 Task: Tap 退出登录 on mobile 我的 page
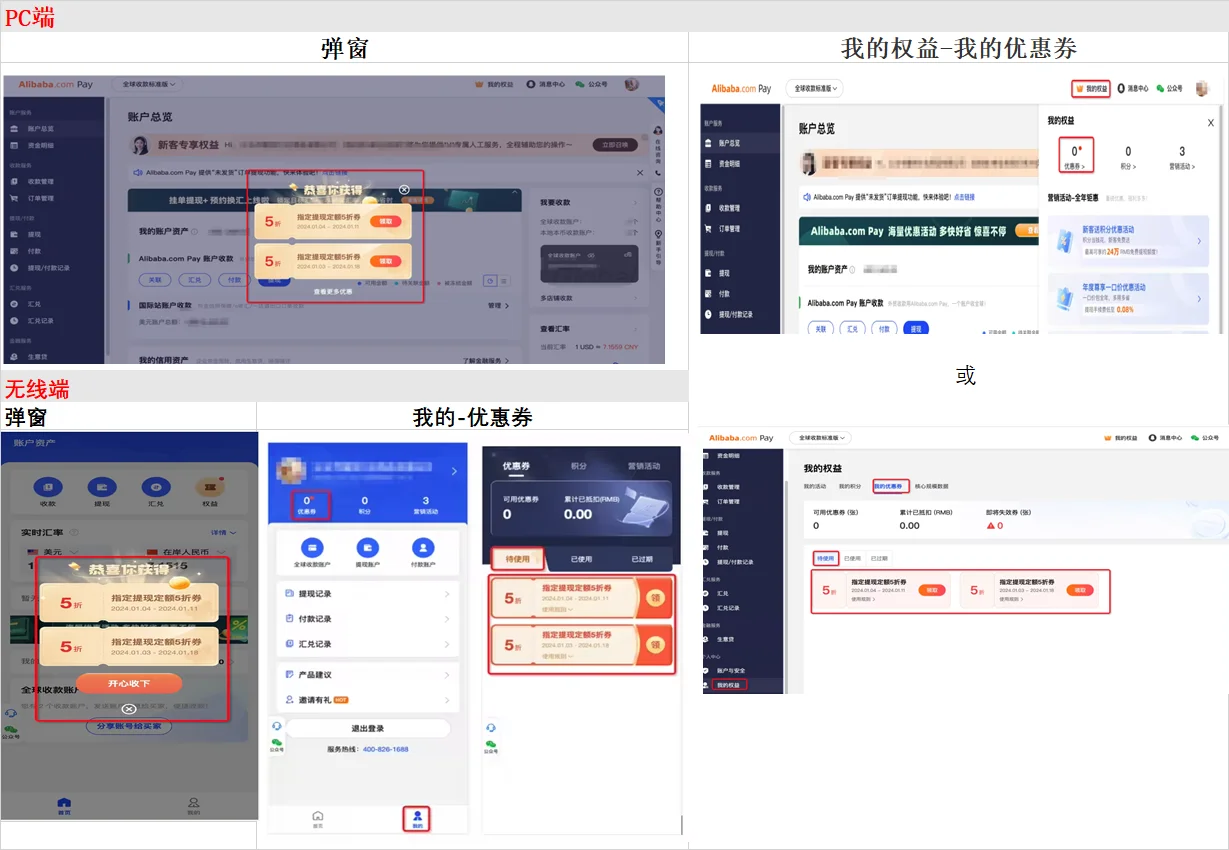367,728
